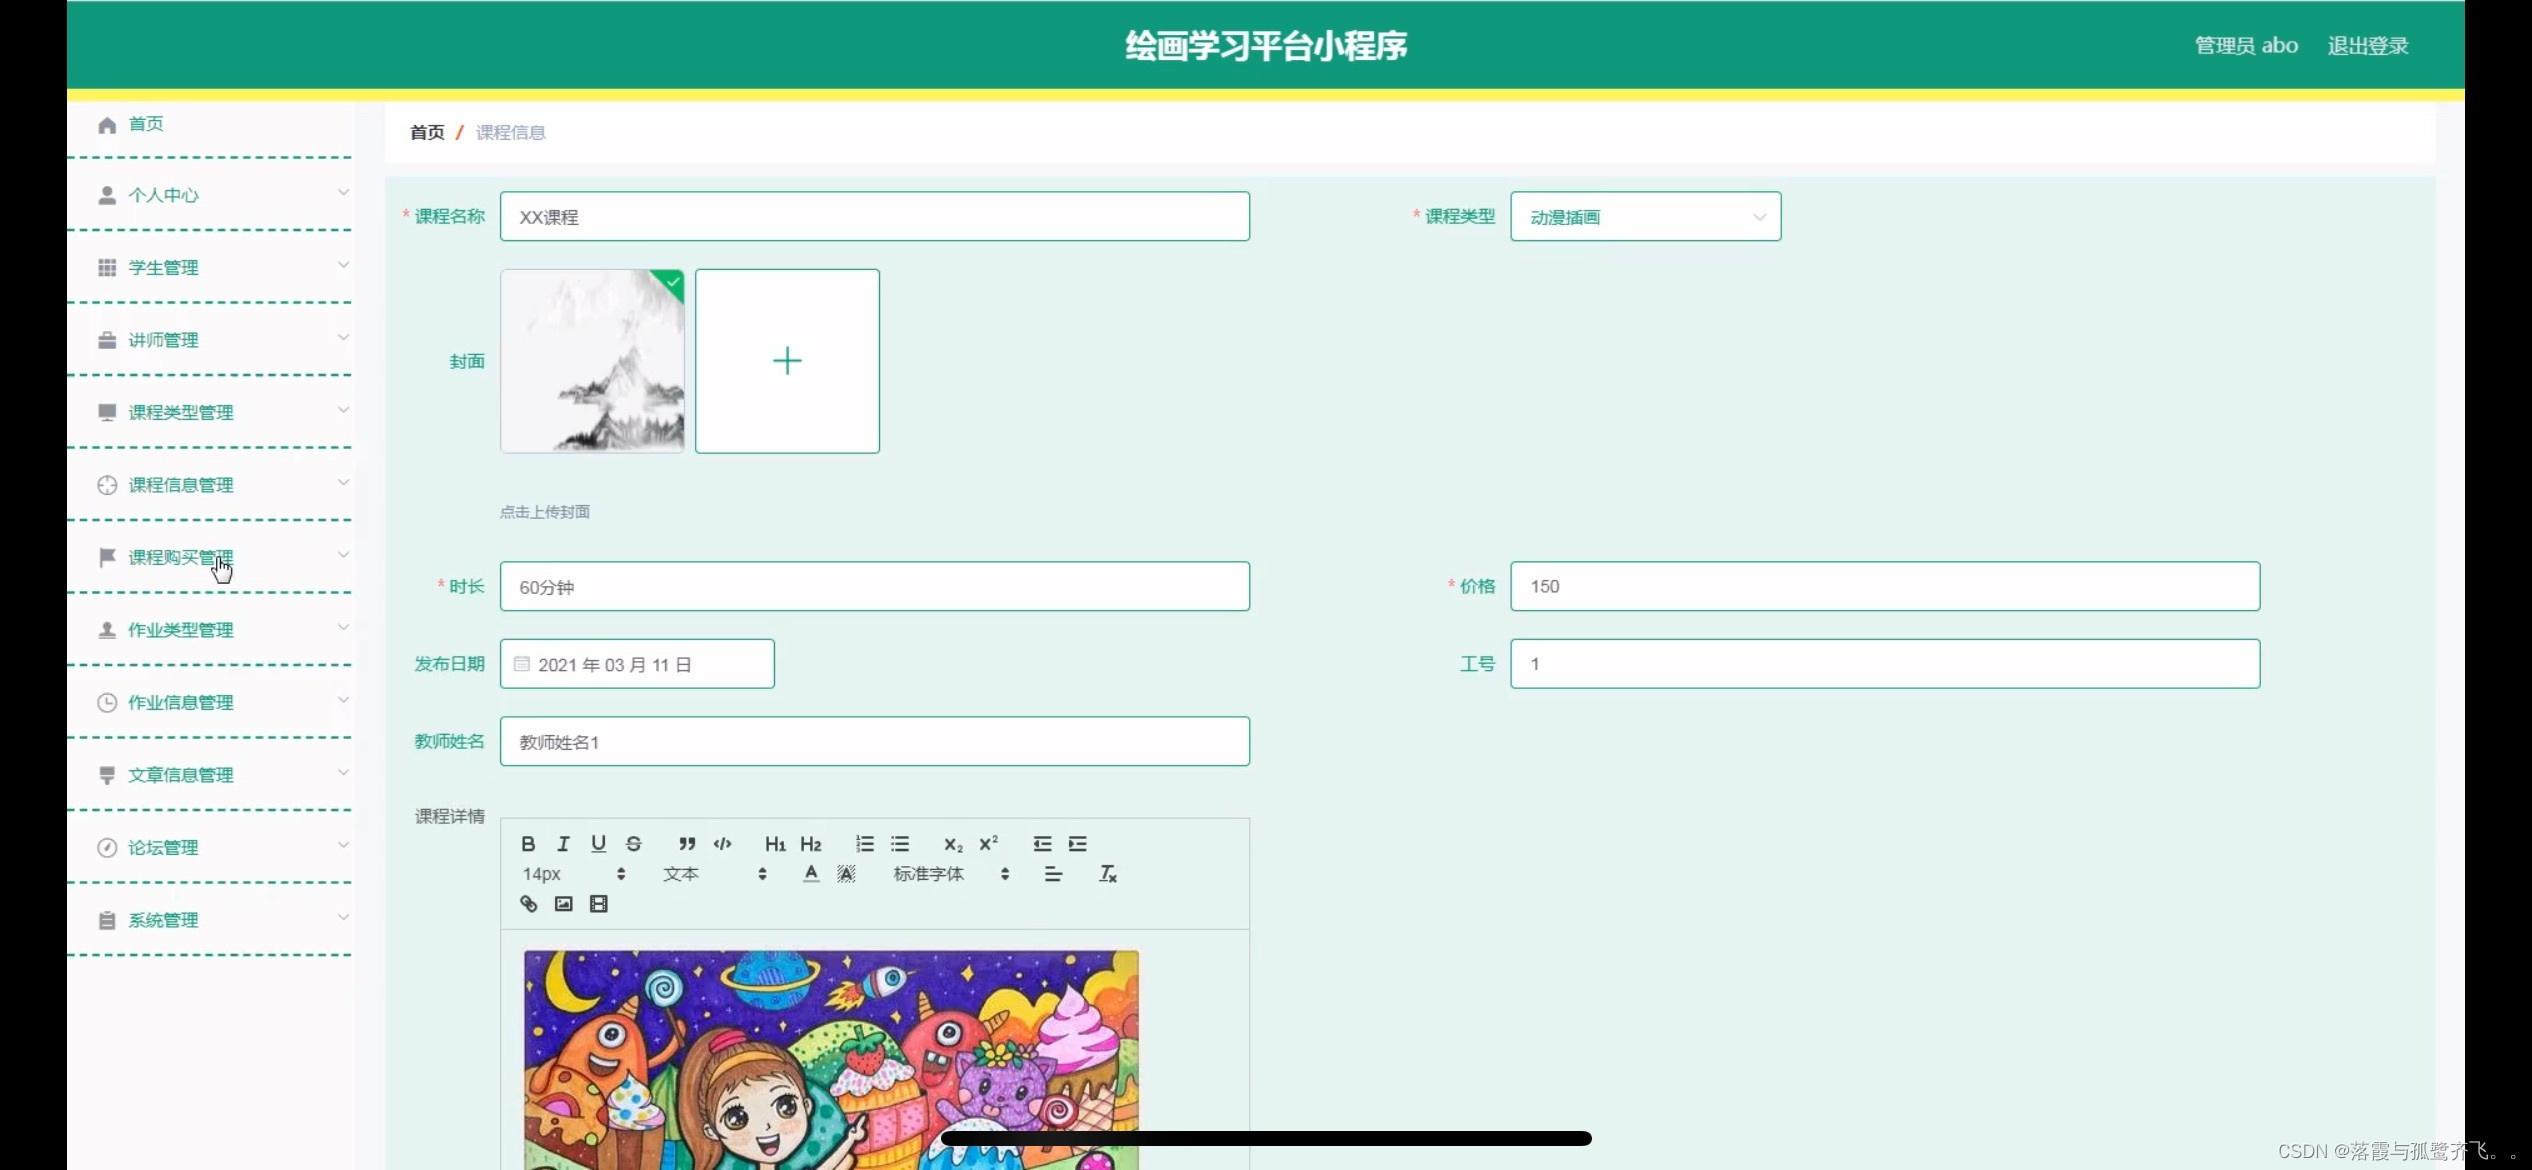
Task: Click the 点击上传封面 hint text
Action: [545, 512]
